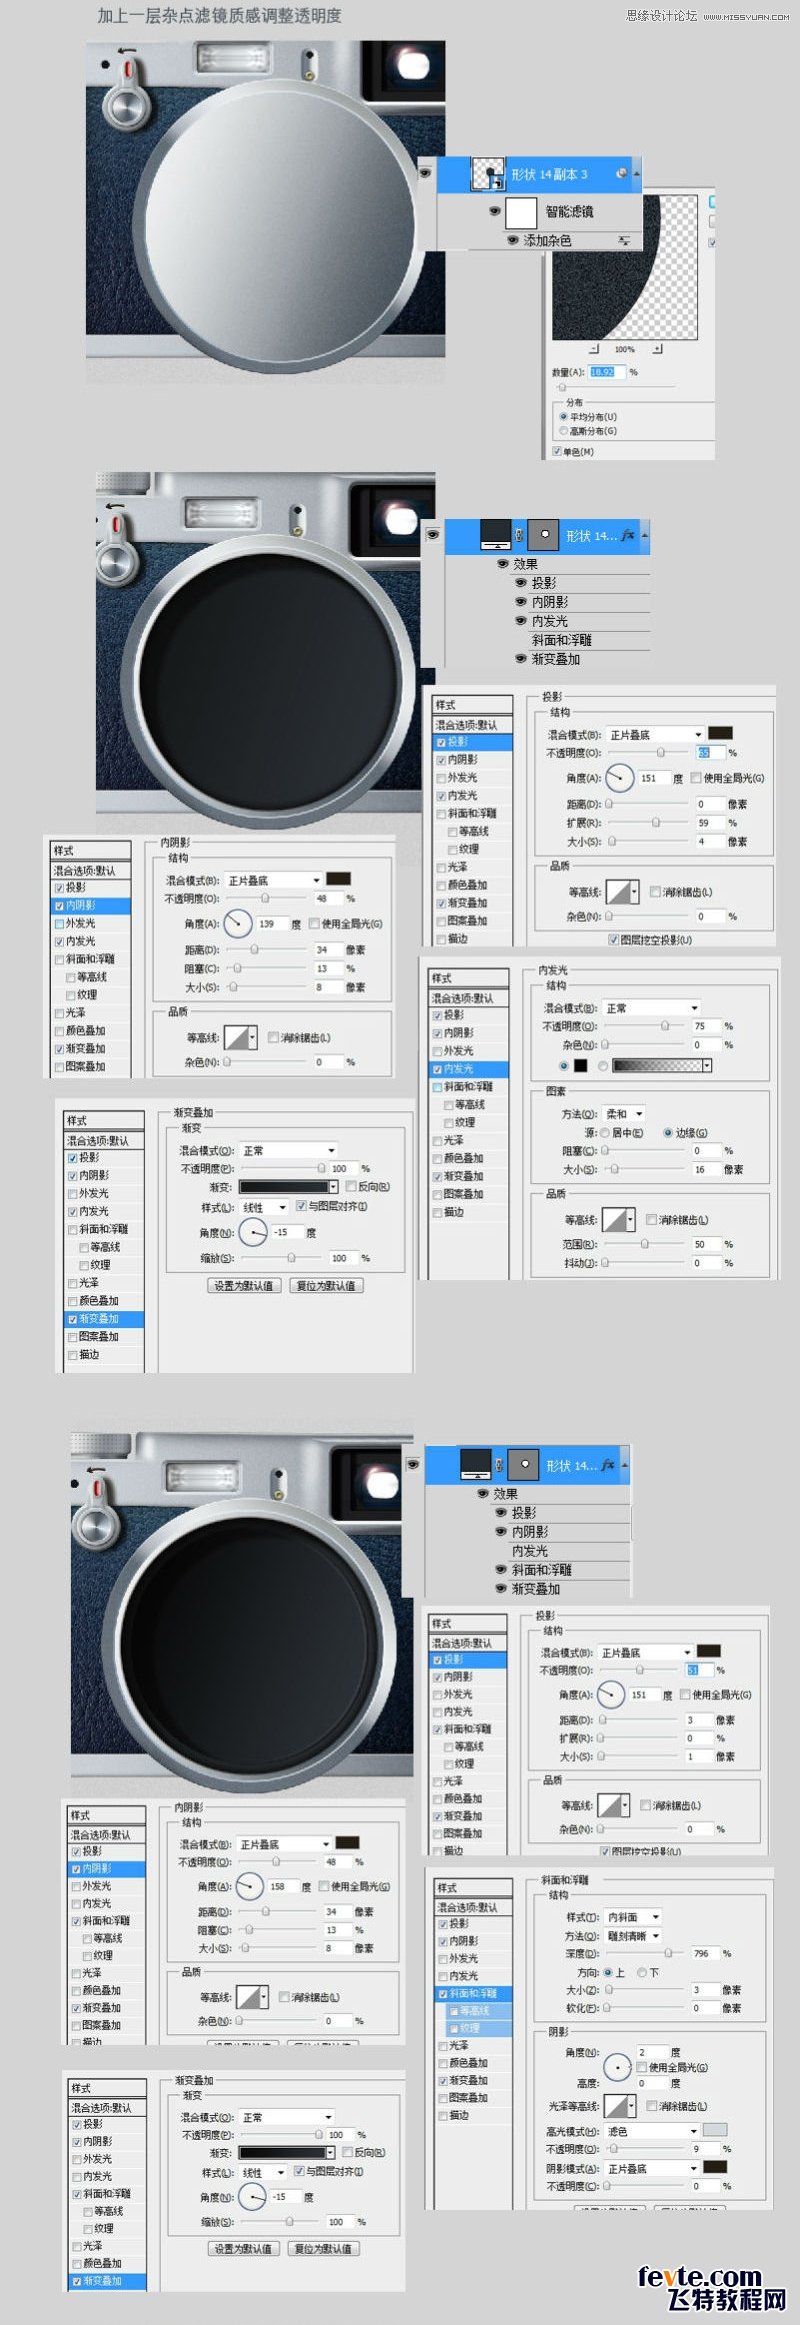Open the 高光模式 dropdown showing 滤色
Screen dimensions: 800x2325
point(651,2131)
